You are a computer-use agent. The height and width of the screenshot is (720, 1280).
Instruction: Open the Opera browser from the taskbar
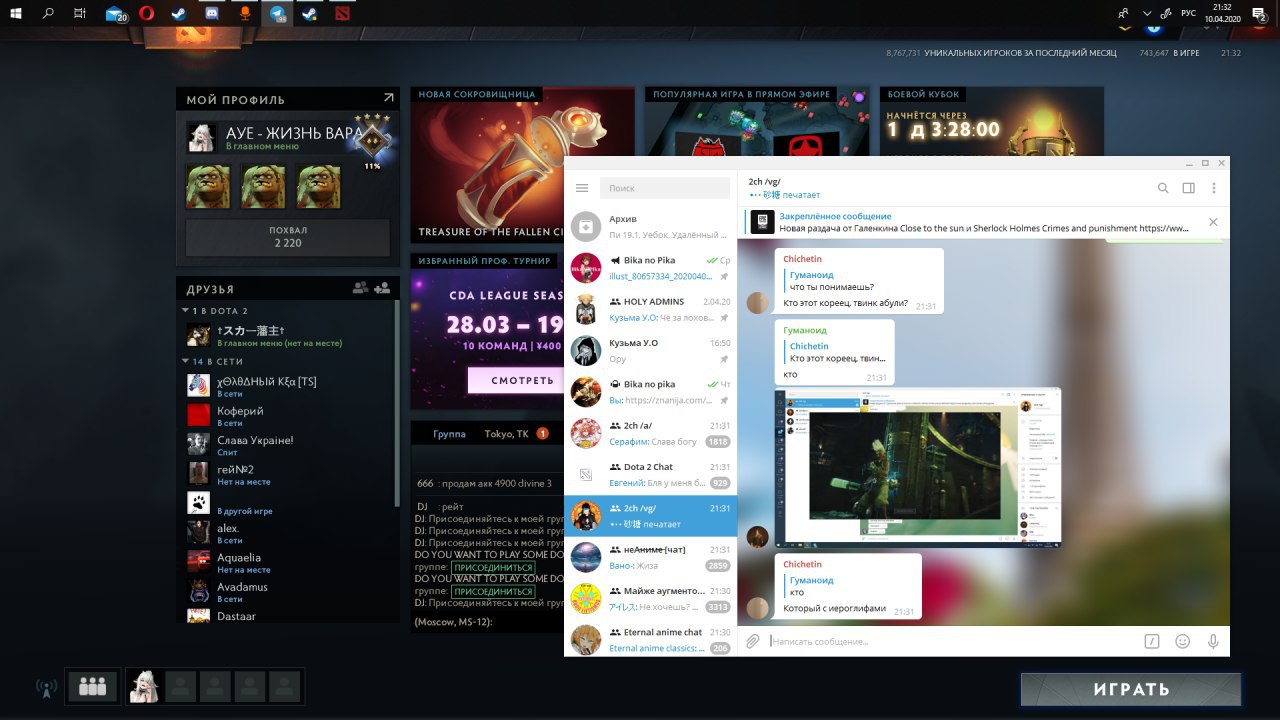(x=146, y=14)
